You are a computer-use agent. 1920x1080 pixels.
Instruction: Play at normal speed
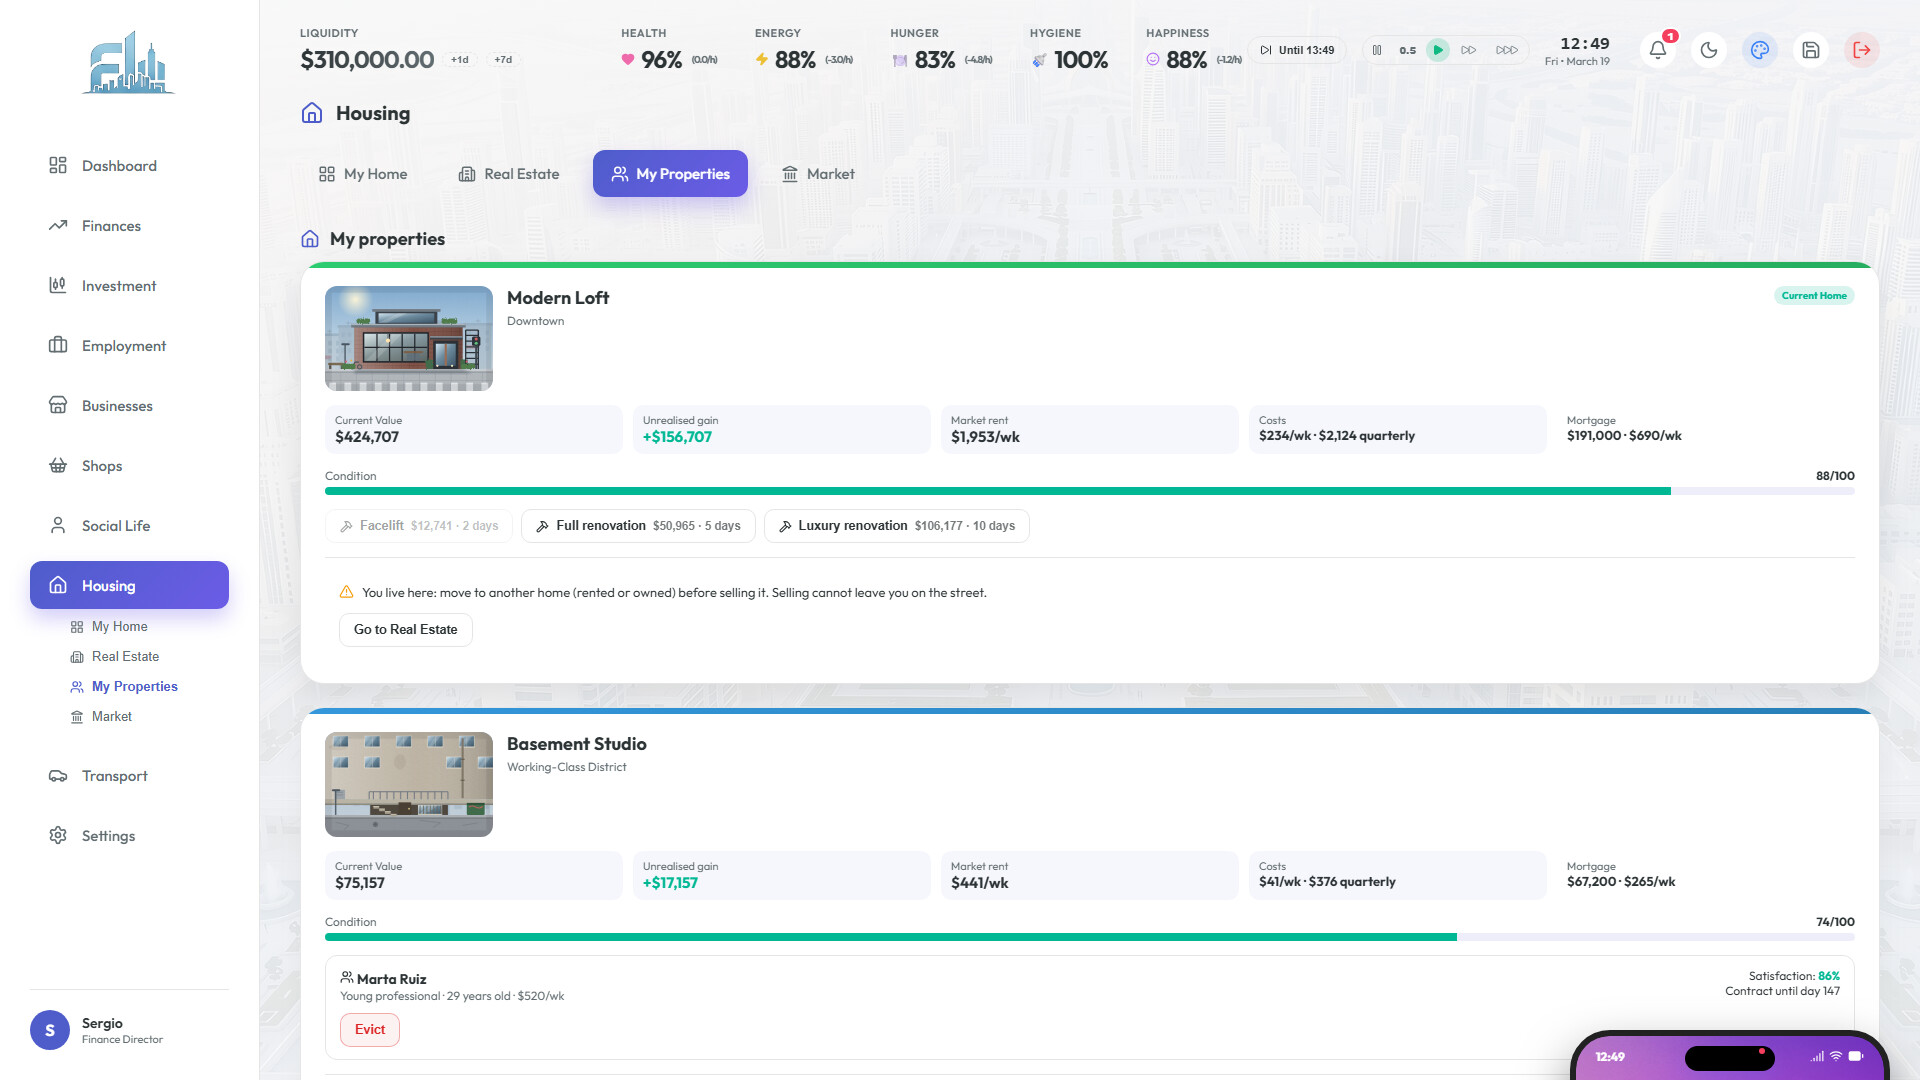[x=1438, y=50]
